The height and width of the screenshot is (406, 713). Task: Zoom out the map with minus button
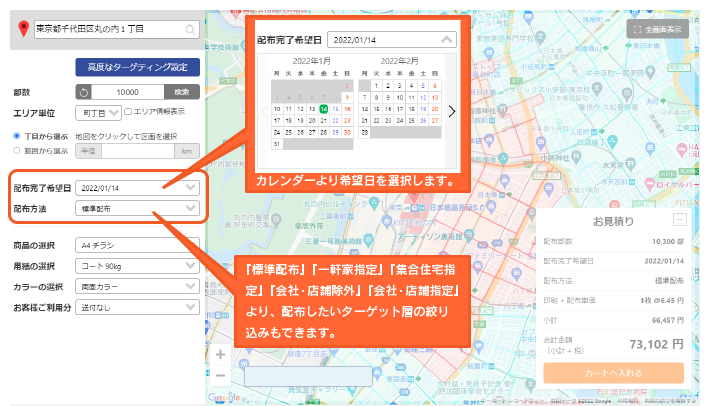pyautogui.click(x=221, y=376)
